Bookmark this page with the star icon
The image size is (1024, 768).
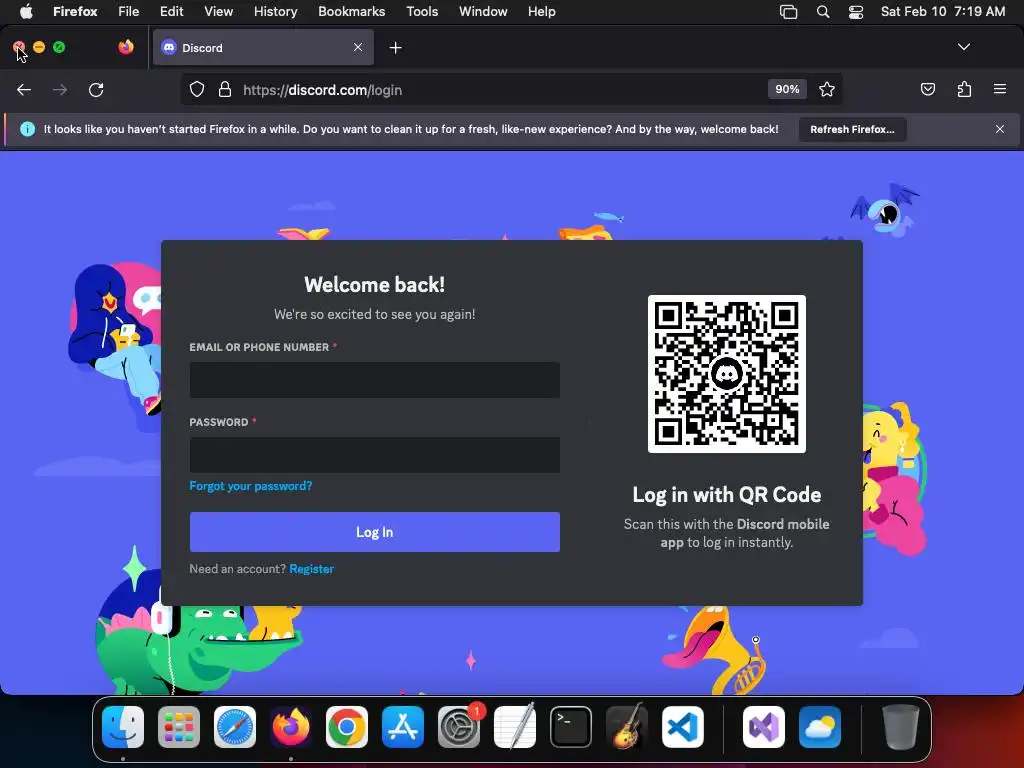[x=827, y=89]
